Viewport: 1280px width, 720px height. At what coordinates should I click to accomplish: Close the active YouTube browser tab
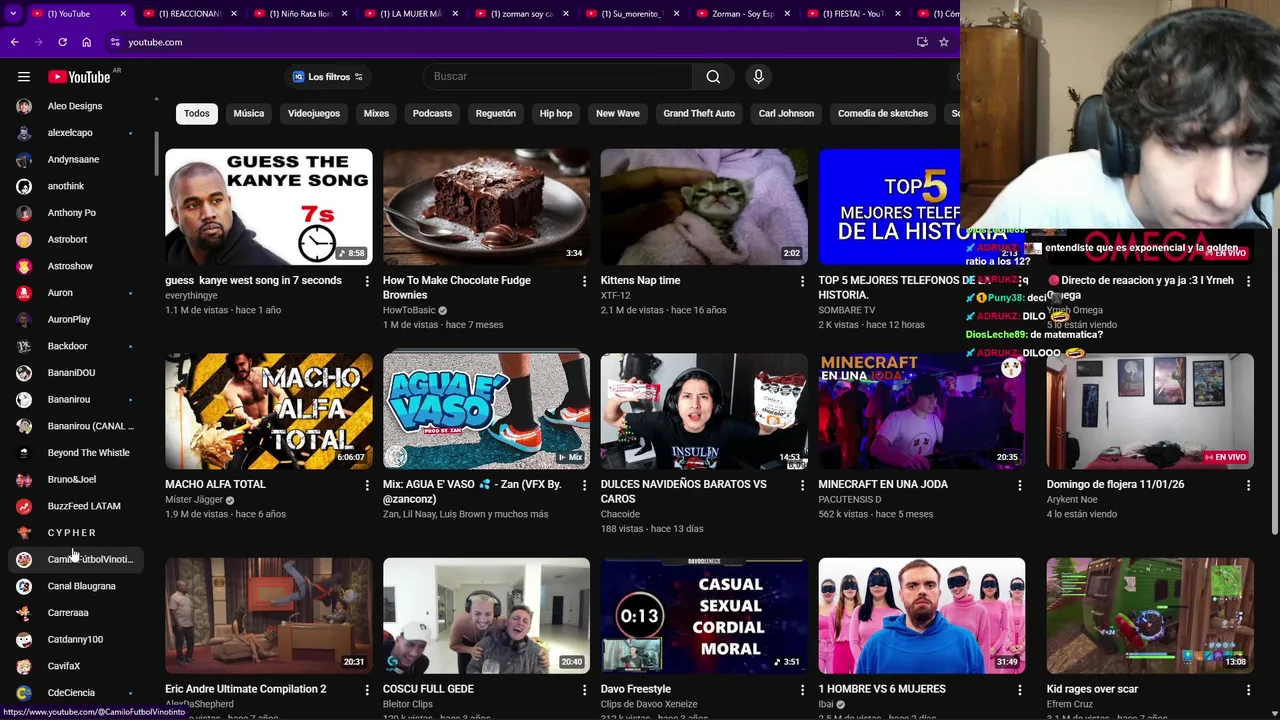click(124, 14)
